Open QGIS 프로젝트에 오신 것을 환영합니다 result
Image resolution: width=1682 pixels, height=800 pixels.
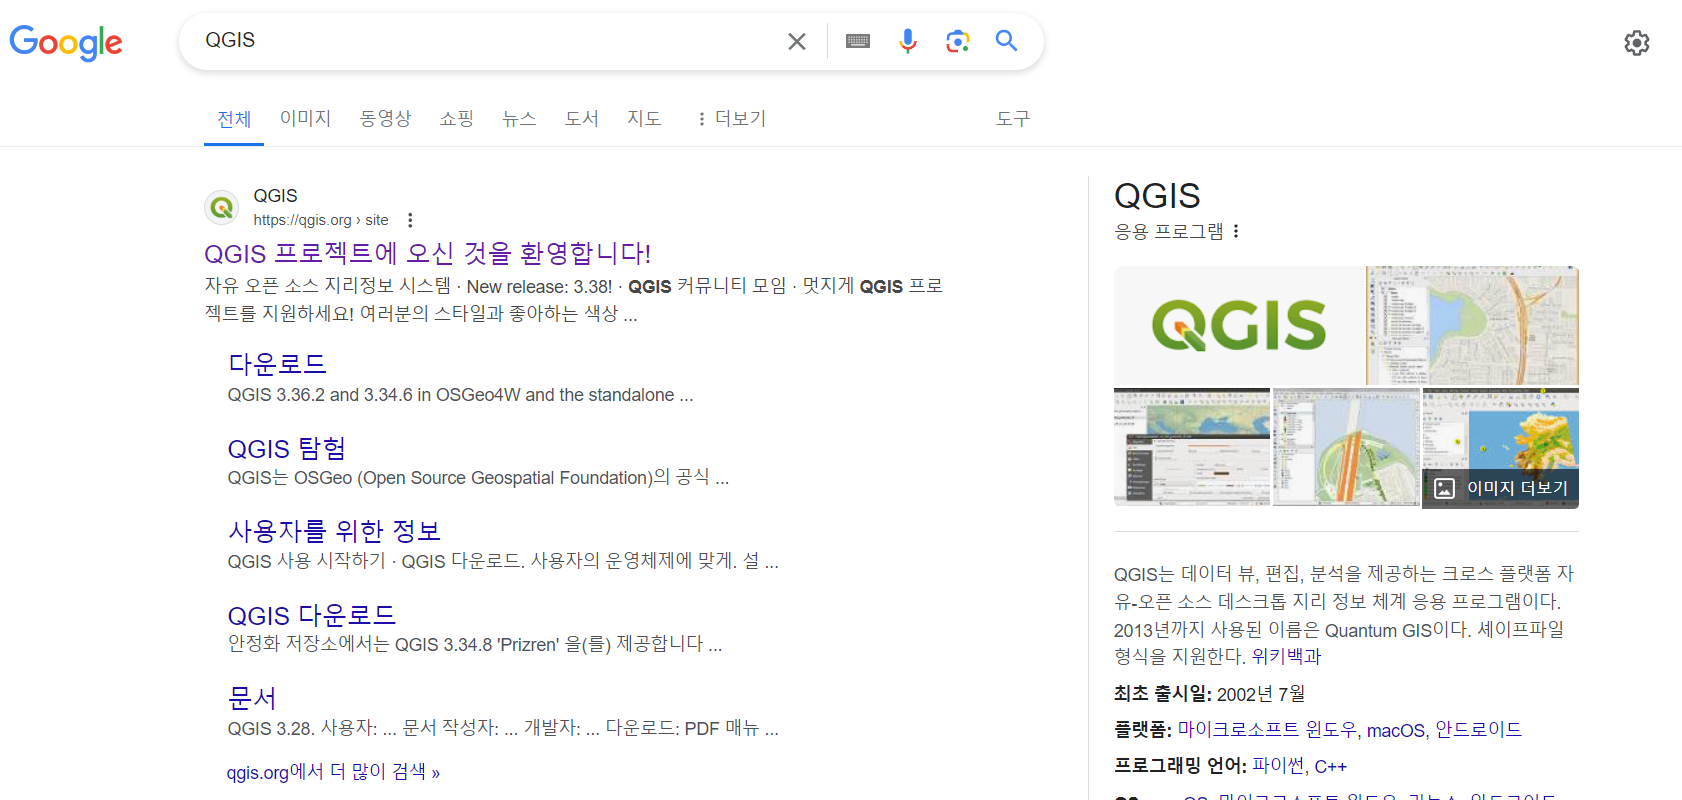pyautogui.click(x=427, y=253)
